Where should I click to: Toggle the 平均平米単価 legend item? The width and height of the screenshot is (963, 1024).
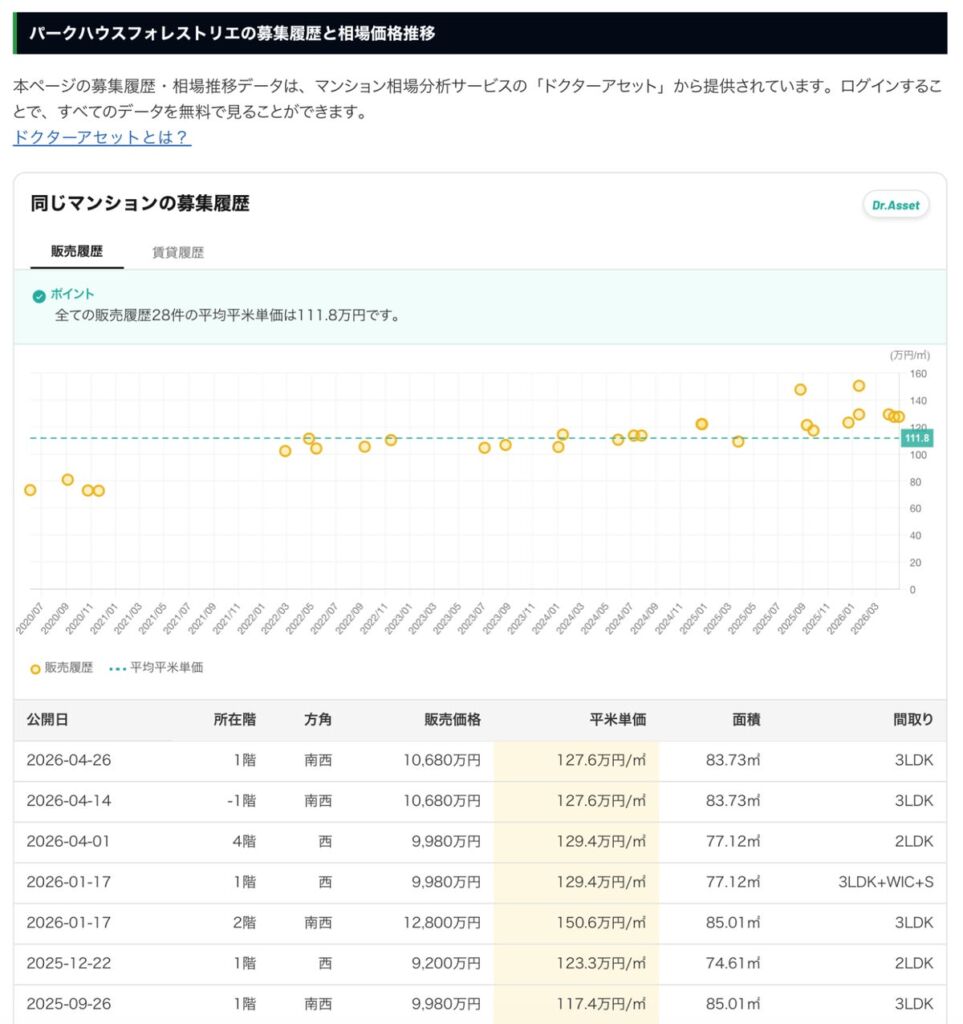(156, 667)
